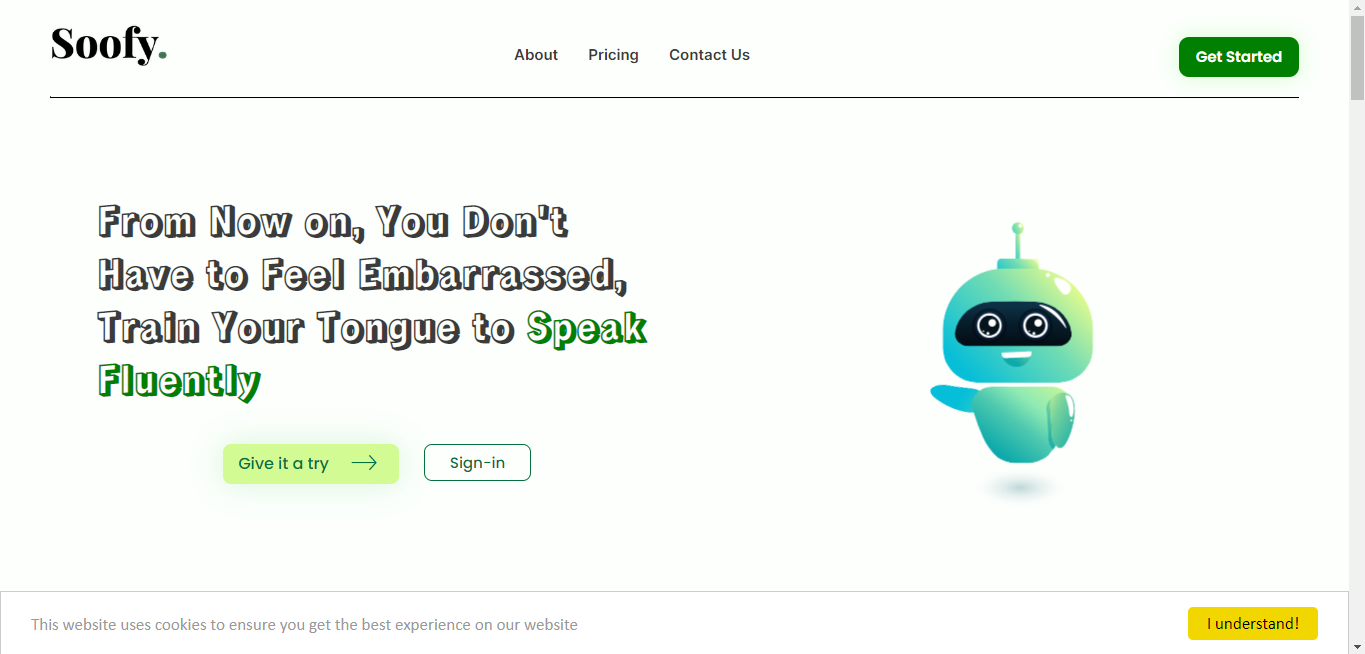Screen dimensions: 1365x654
Task: Click the scrollbar up arrow
Action: click(1357, 8)
